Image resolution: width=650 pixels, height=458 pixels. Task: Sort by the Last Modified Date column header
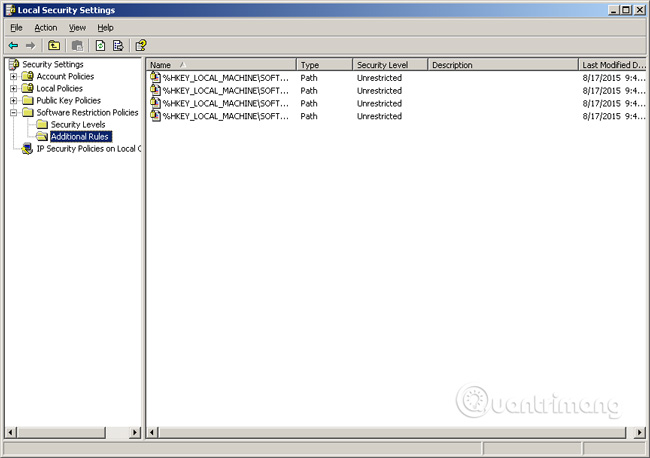click(x=612, y=65)
